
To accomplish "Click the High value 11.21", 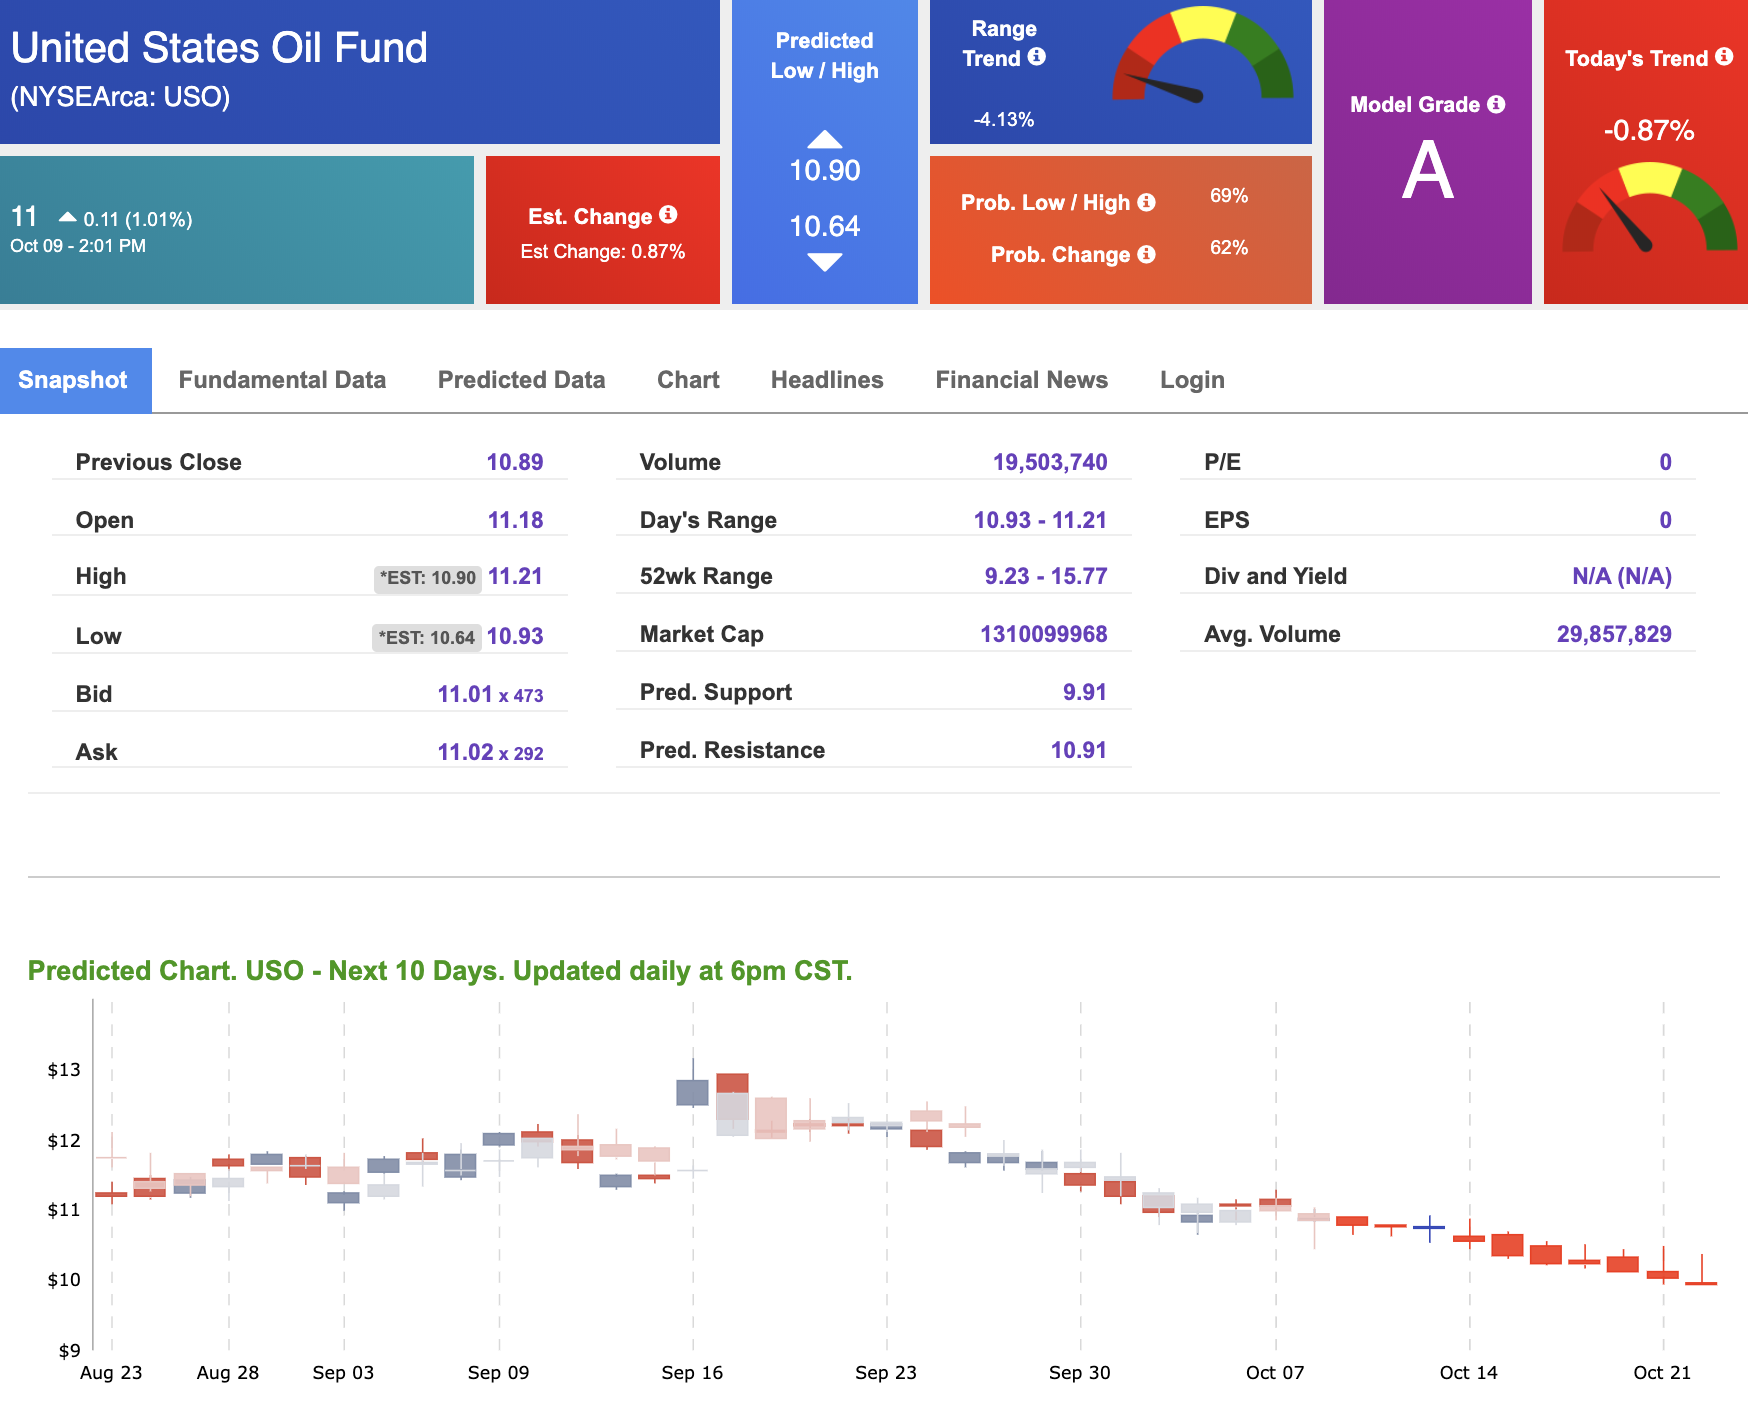I will click(x=515, y=576).
